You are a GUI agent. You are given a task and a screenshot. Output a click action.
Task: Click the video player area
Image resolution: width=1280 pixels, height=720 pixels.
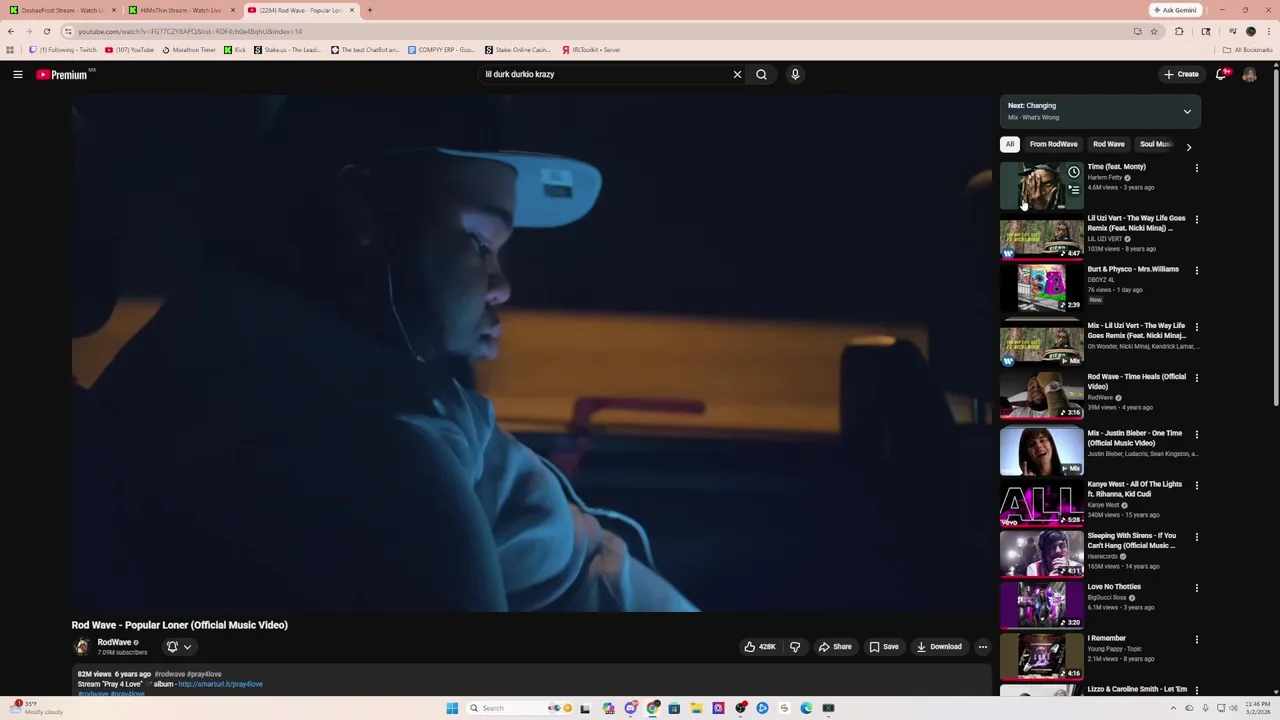click(x=531, y=353)
